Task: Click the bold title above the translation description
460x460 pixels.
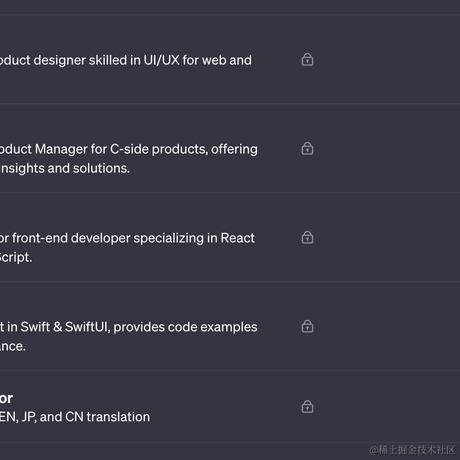Action: (6, 398)
